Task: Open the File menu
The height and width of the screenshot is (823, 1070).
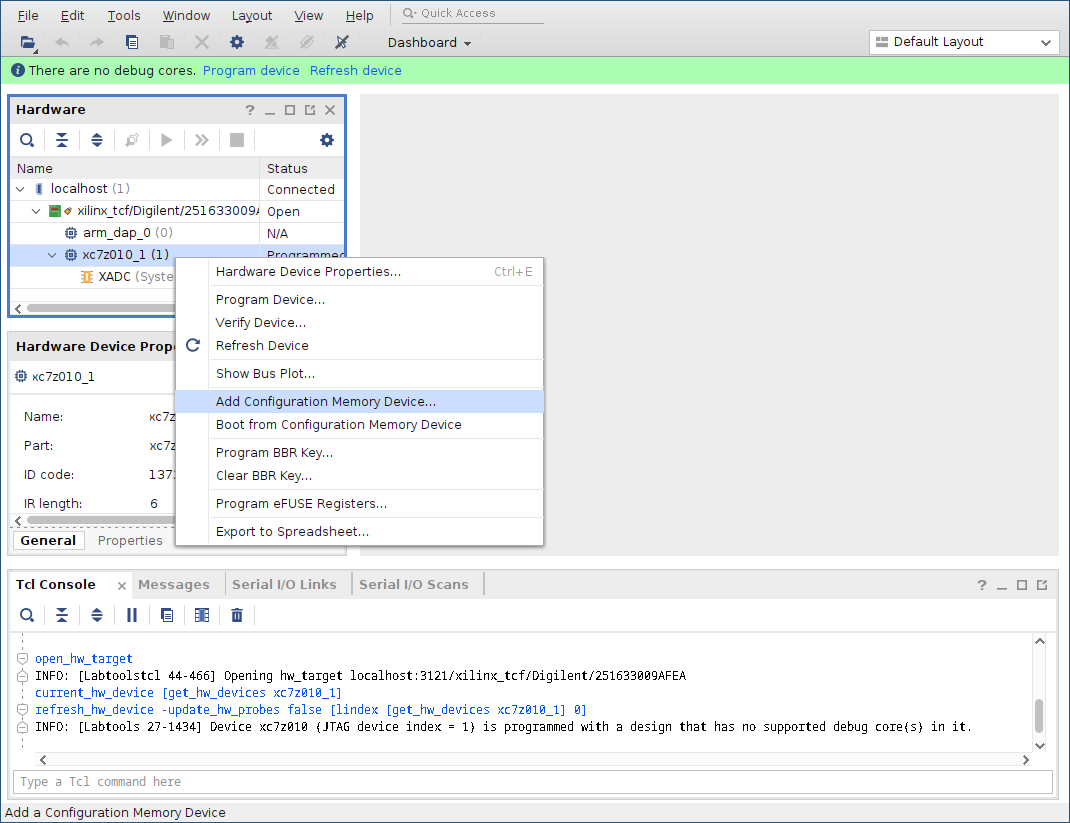Action: pyautogui.click(x=28, y=16)
